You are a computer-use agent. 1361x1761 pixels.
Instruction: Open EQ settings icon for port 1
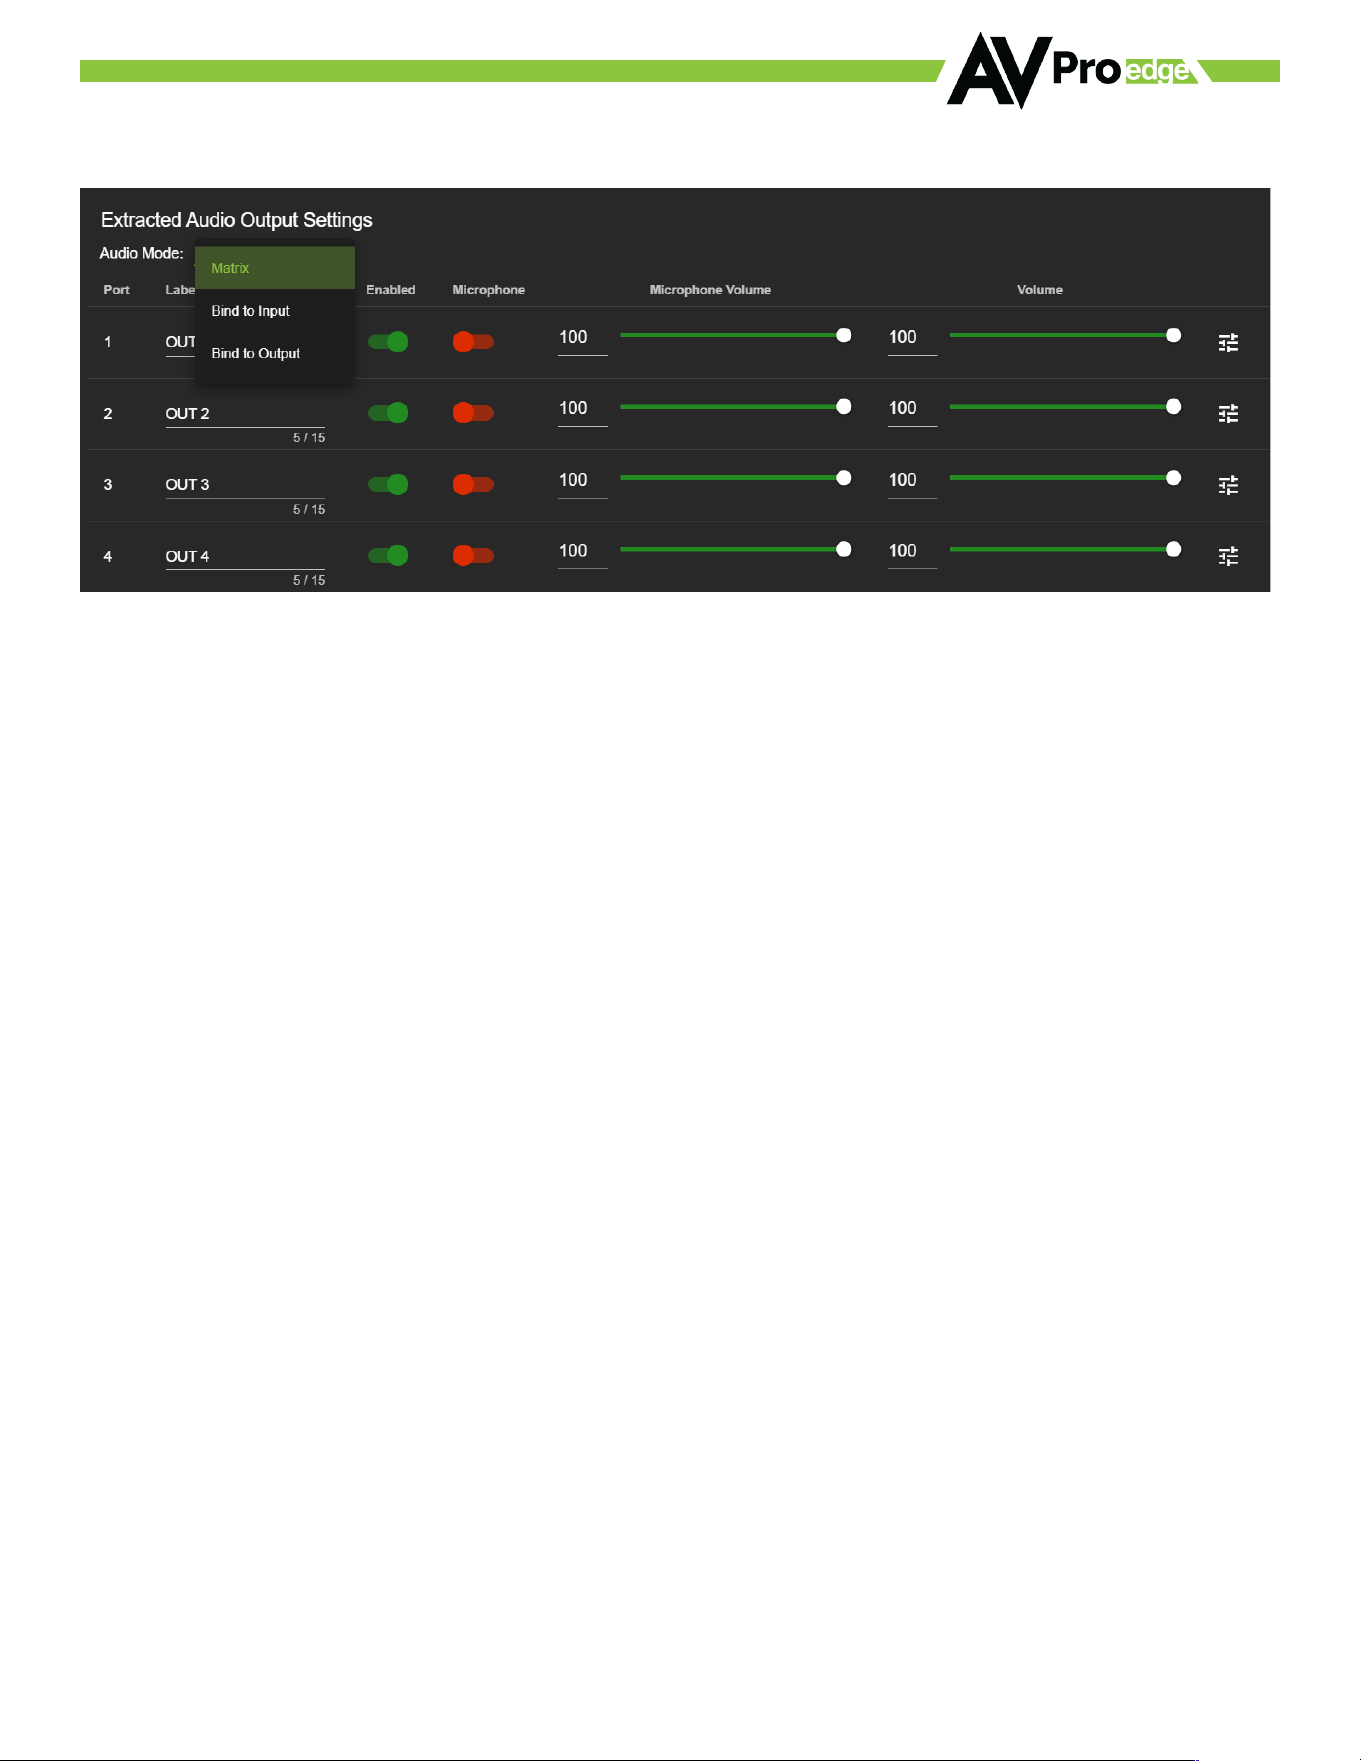click(1228, 342)
